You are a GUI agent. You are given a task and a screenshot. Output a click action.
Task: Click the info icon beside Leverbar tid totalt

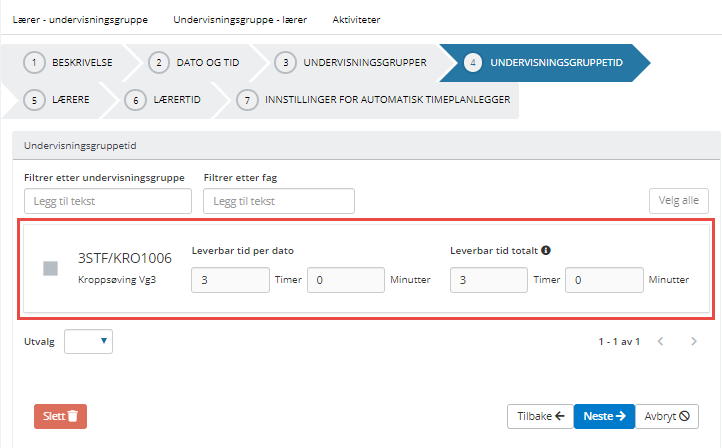tap(546, 250)
